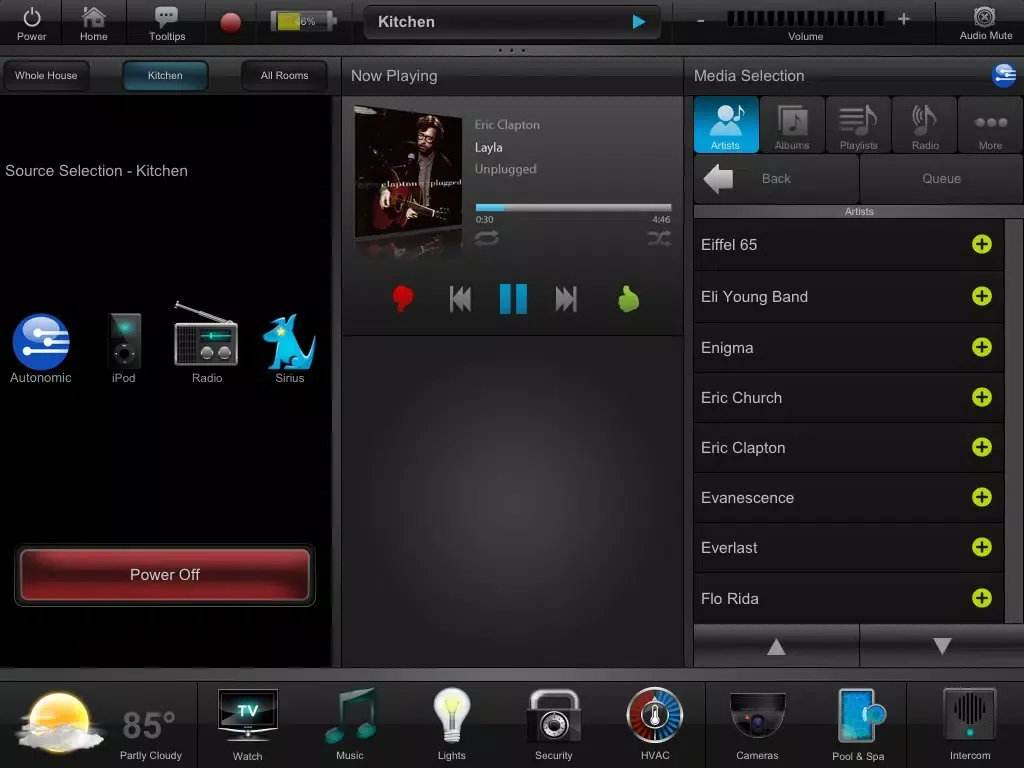
Task: Choose the iPod source
Action: (x=123, y=349)
